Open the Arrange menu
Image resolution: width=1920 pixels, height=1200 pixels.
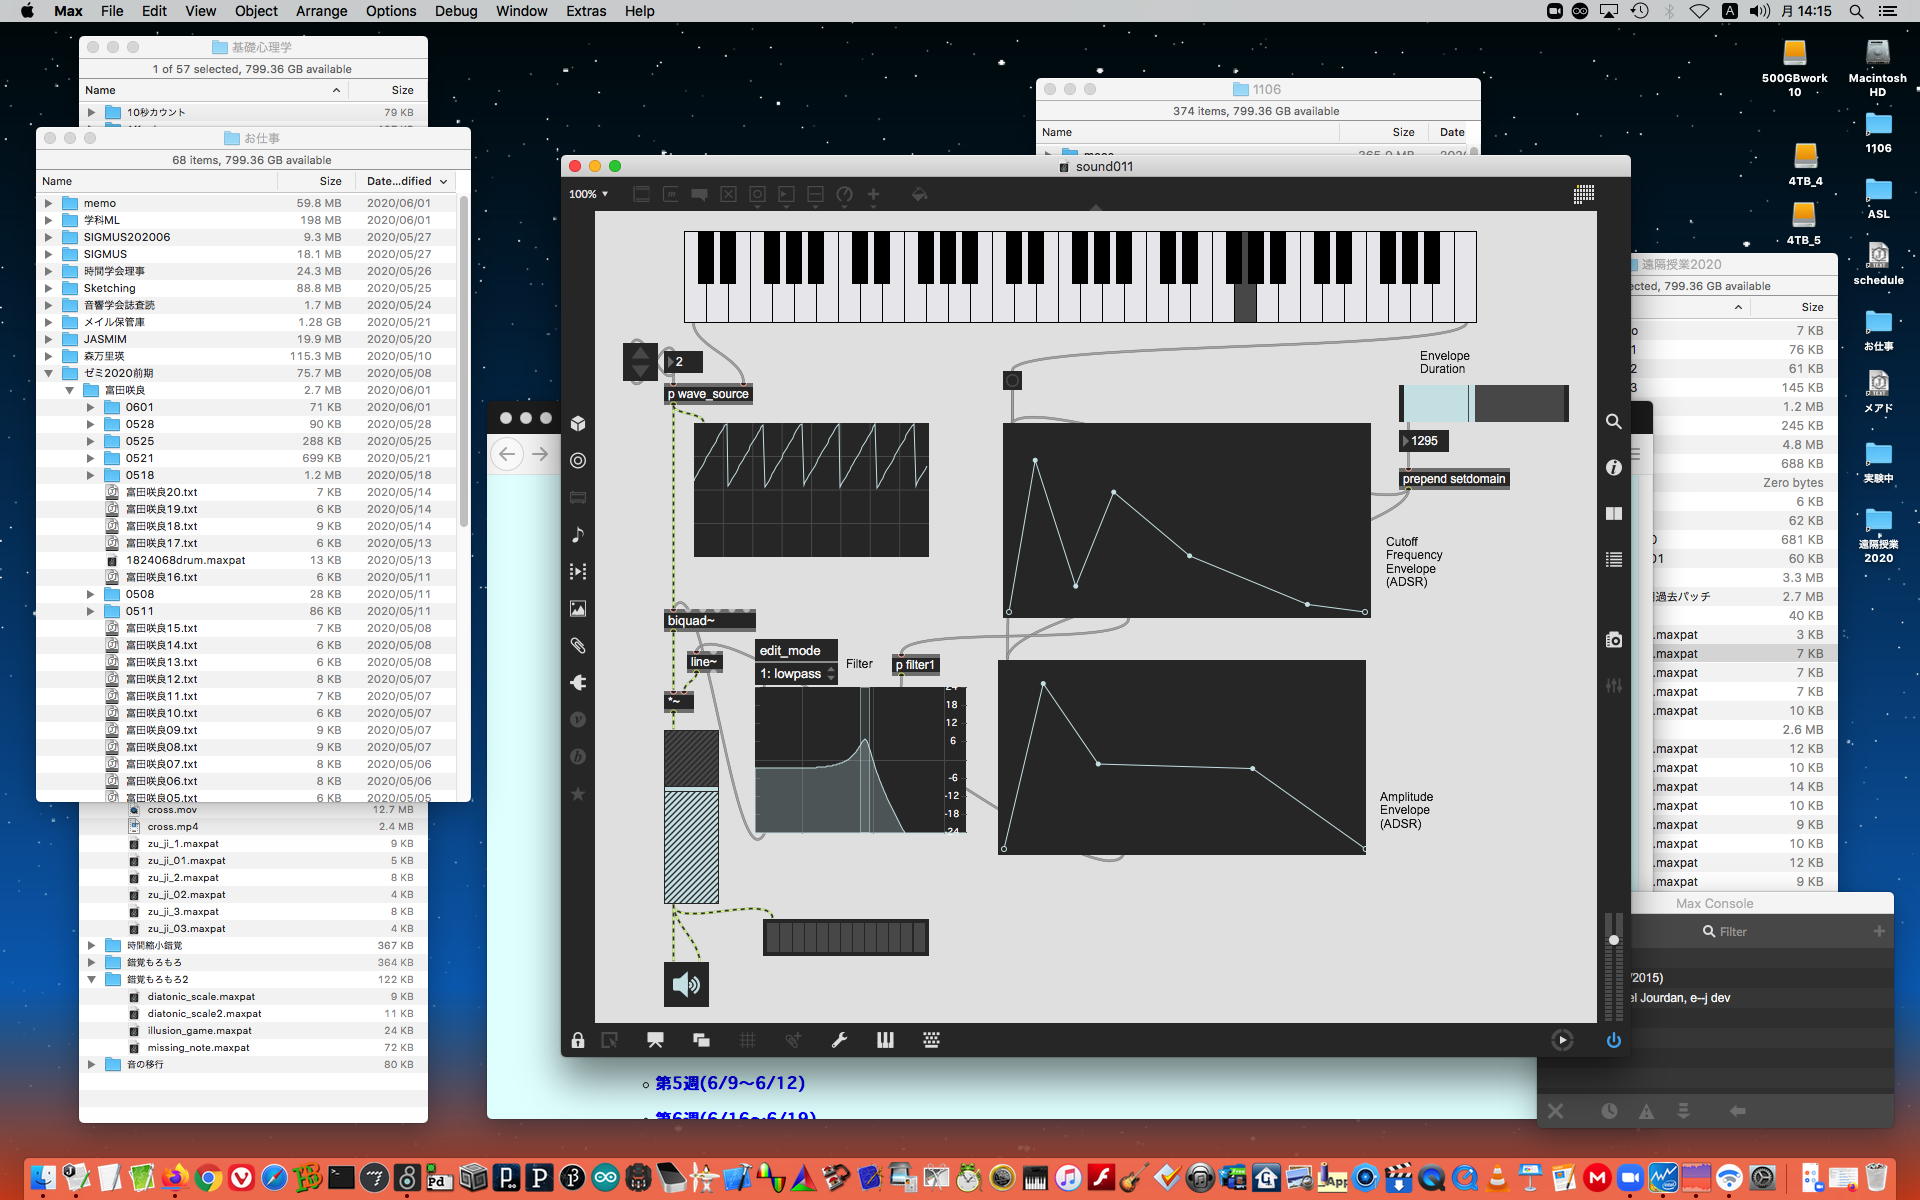[x=321, y=11]
